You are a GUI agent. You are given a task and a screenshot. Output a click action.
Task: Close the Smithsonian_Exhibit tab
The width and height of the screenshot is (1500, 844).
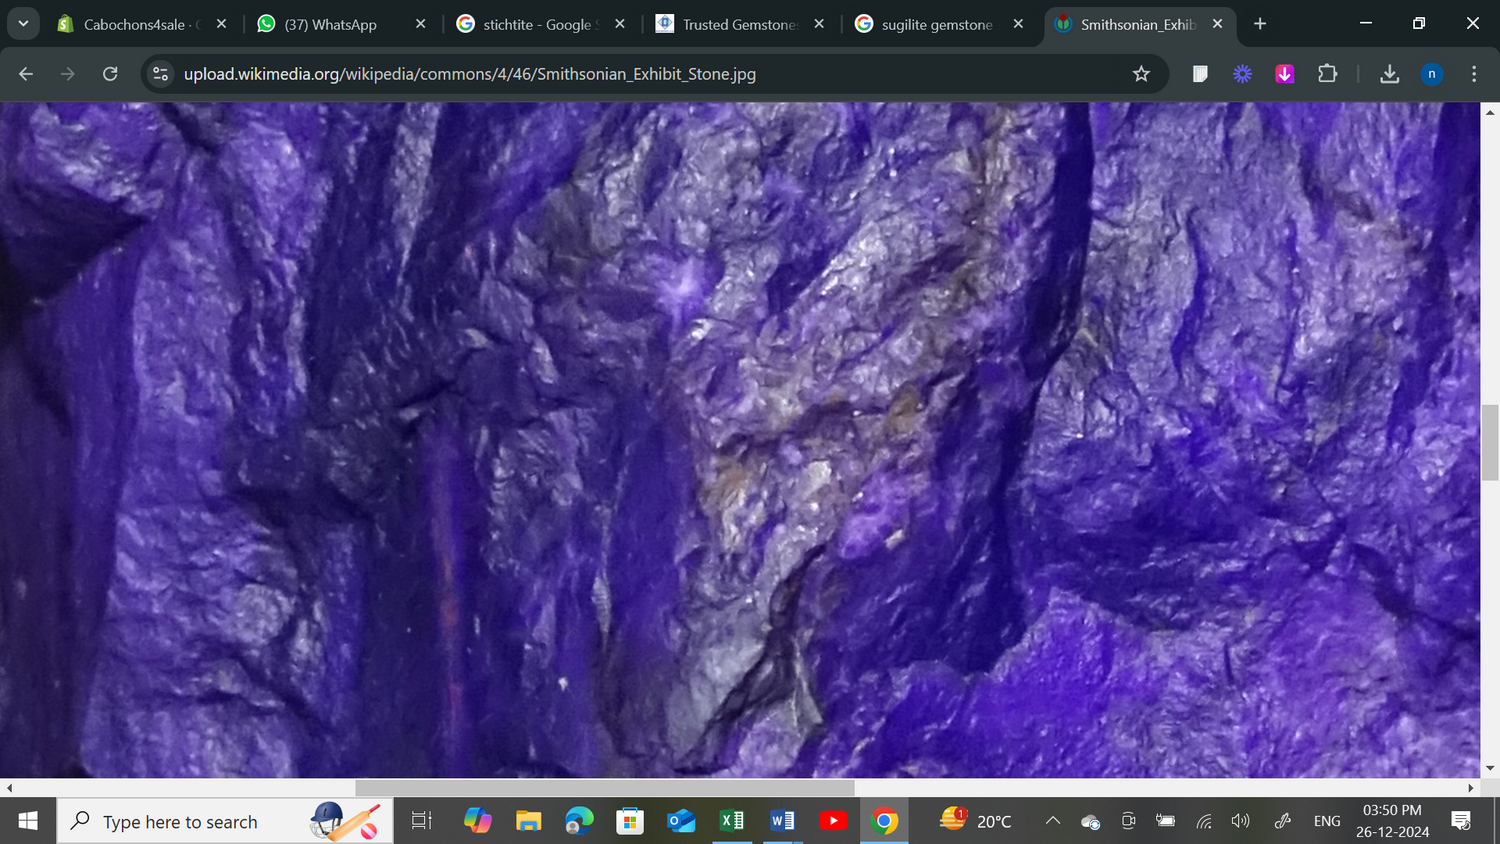pos(1217,24)
